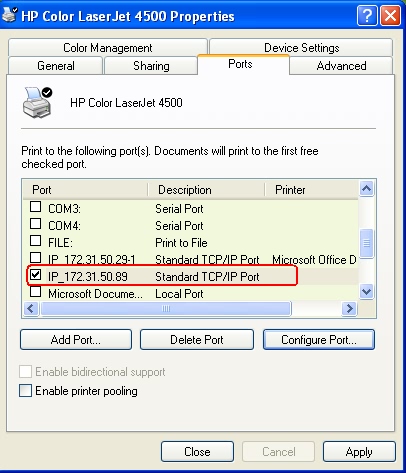Enable printer pooling checkbox
Image resolution: width=406 pixels, height=473 pixels.
[x=26, y=391]
